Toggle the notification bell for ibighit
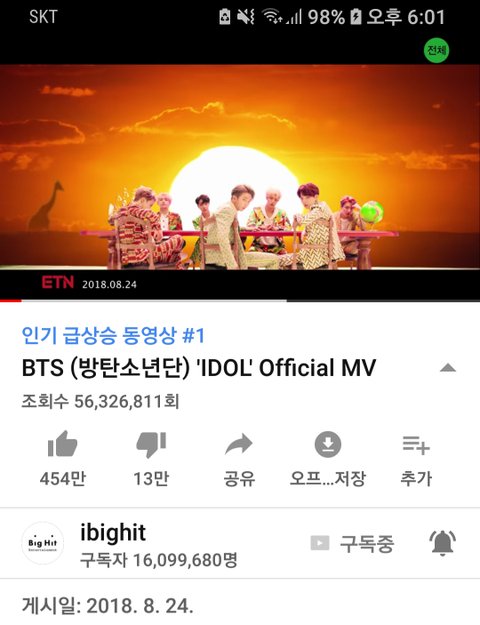This screenshot has width=480, height=625. (x=442, y=543)
